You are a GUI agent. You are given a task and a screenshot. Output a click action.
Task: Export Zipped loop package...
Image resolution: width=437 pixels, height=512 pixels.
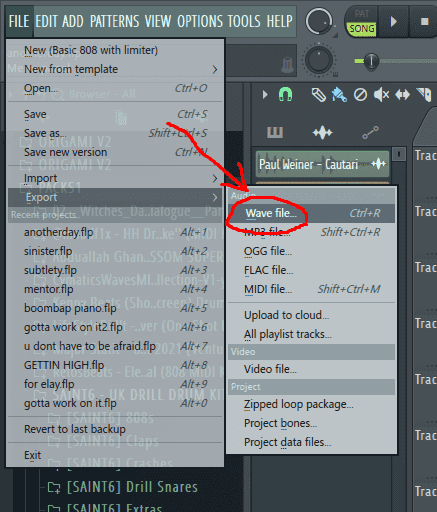[312, 404]
